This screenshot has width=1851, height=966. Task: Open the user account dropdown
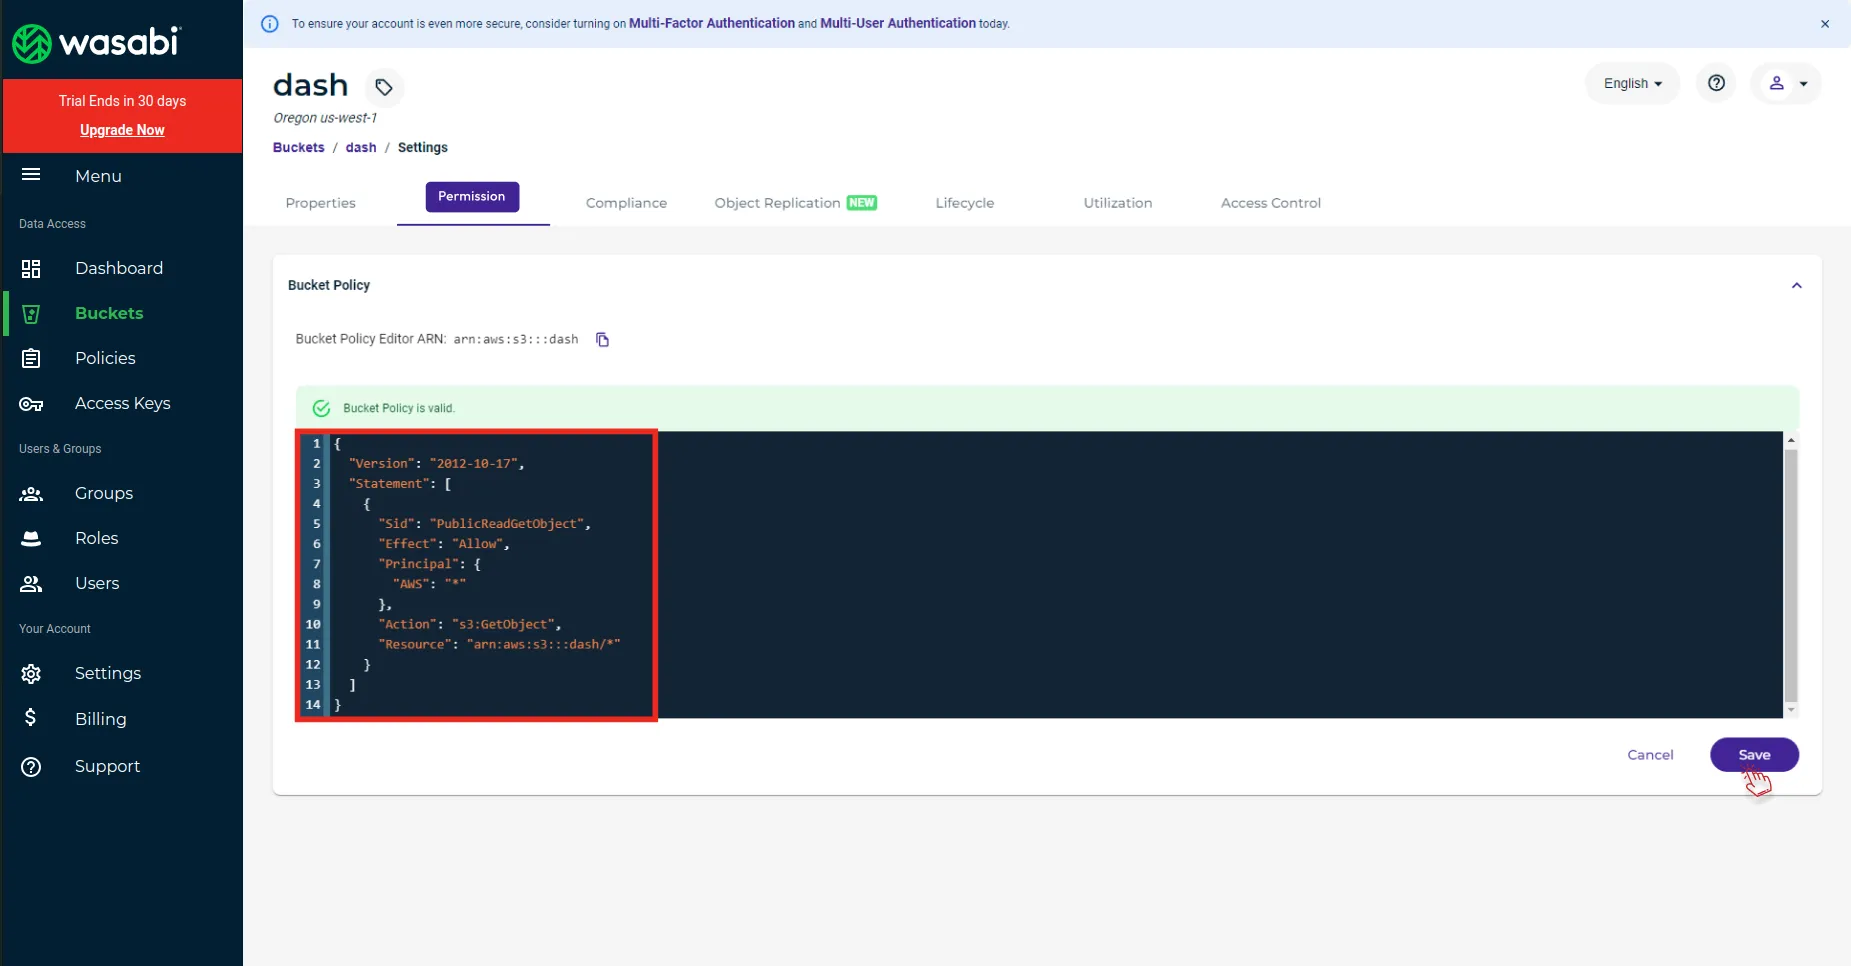coord(1787,84)
